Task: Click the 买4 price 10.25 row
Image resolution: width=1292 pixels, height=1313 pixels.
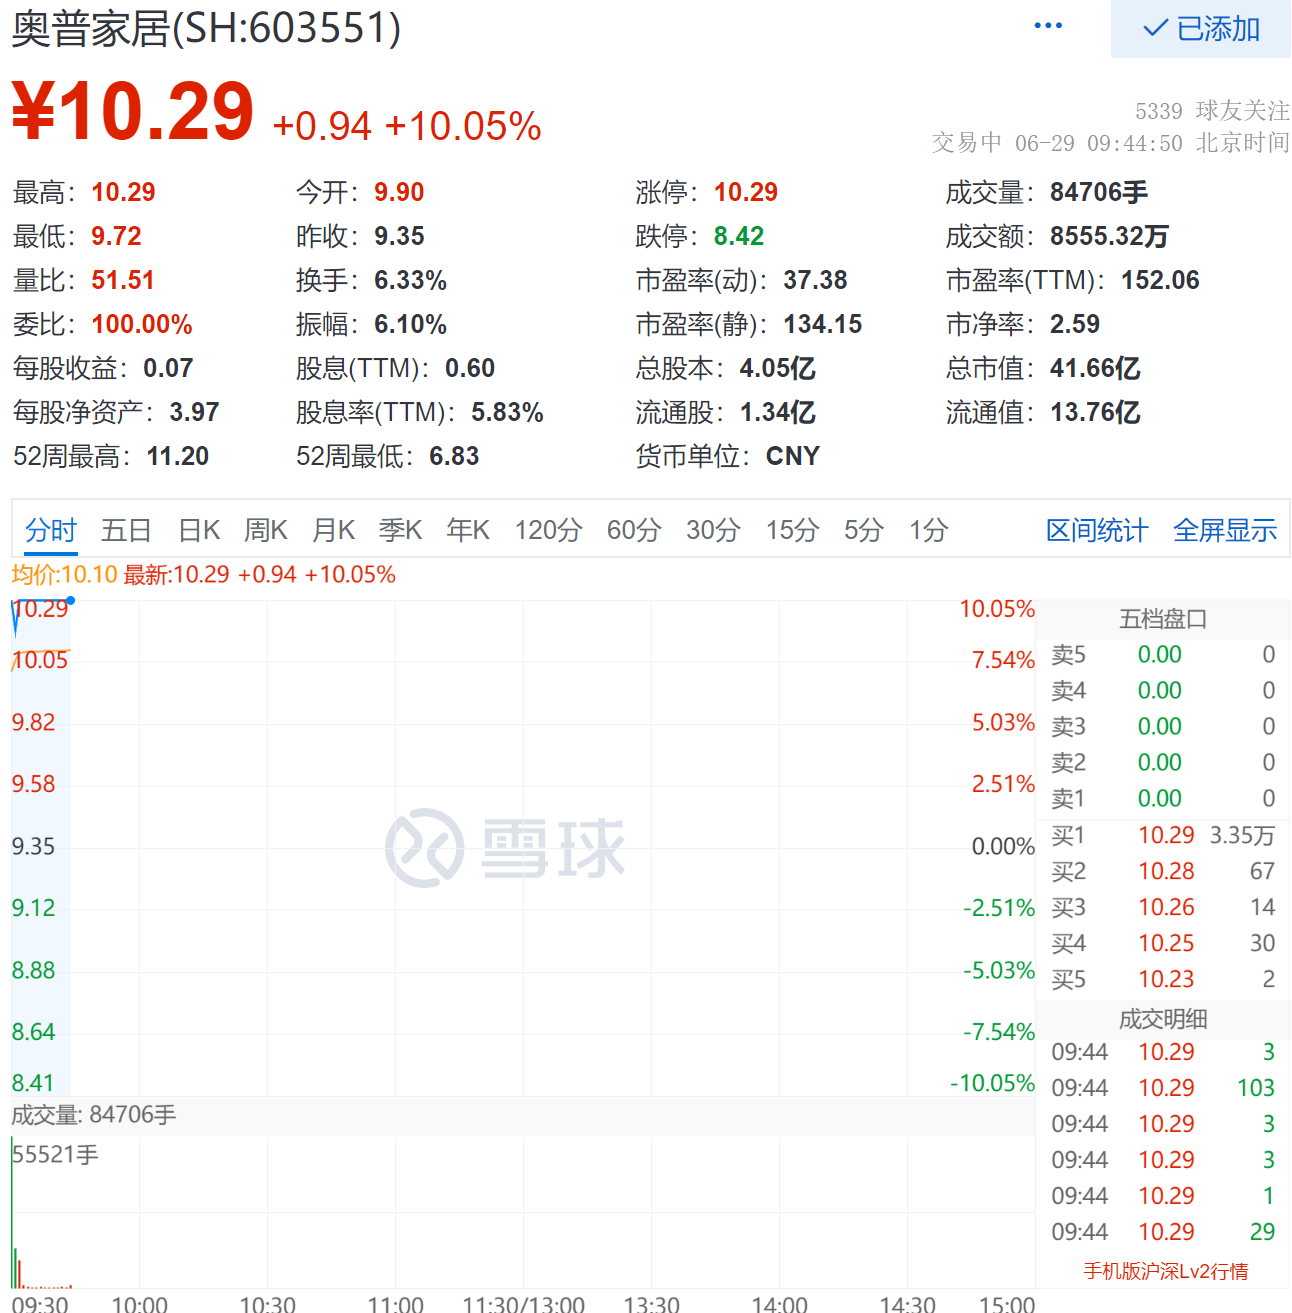Action: point(1163,943)
